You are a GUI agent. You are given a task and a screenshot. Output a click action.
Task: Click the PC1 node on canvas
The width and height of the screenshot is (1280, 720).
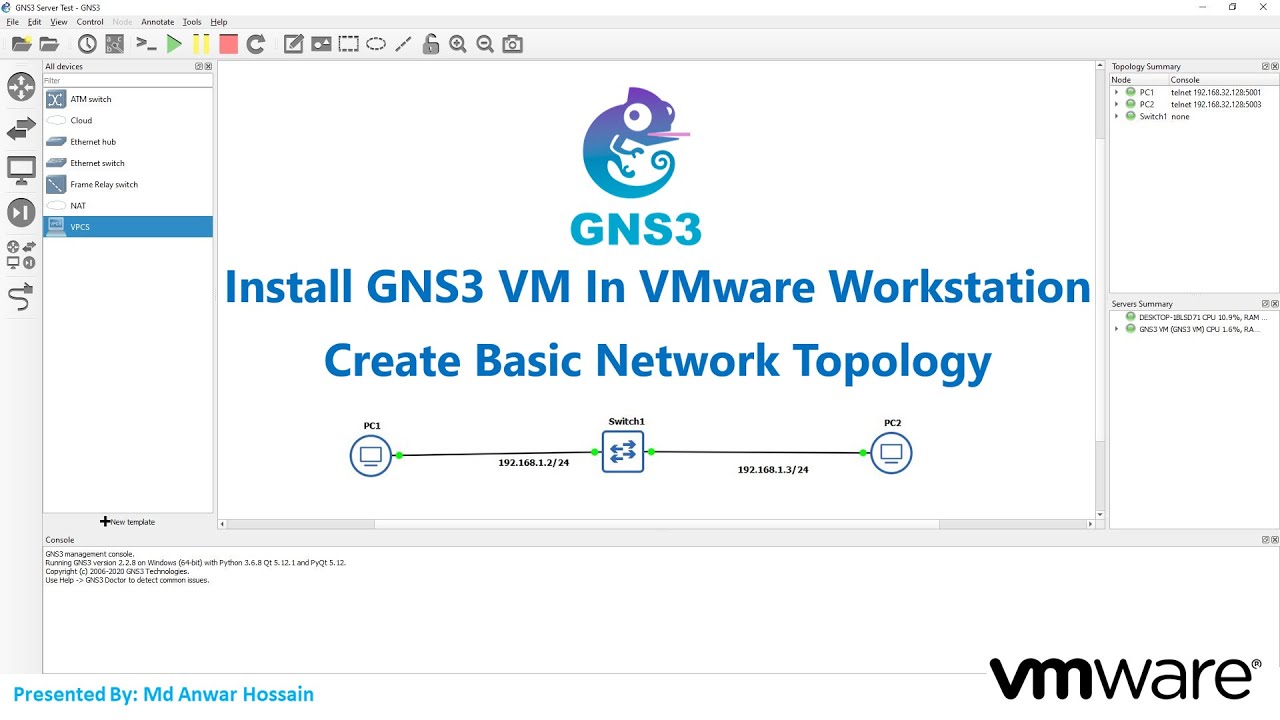click(371, 456)
